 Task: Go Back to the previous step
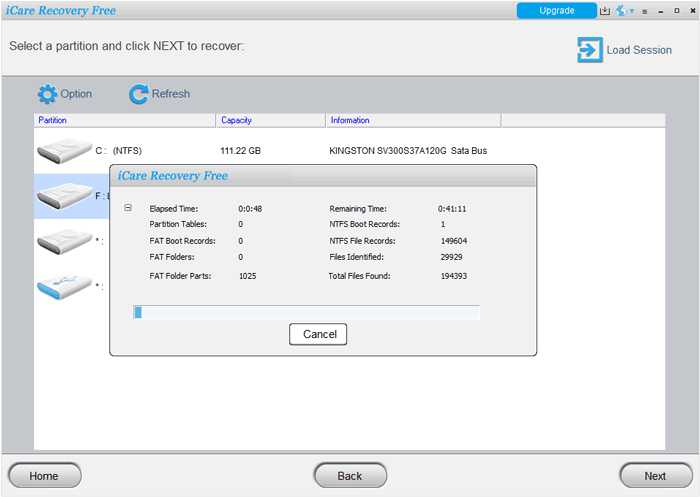[350, 476]
